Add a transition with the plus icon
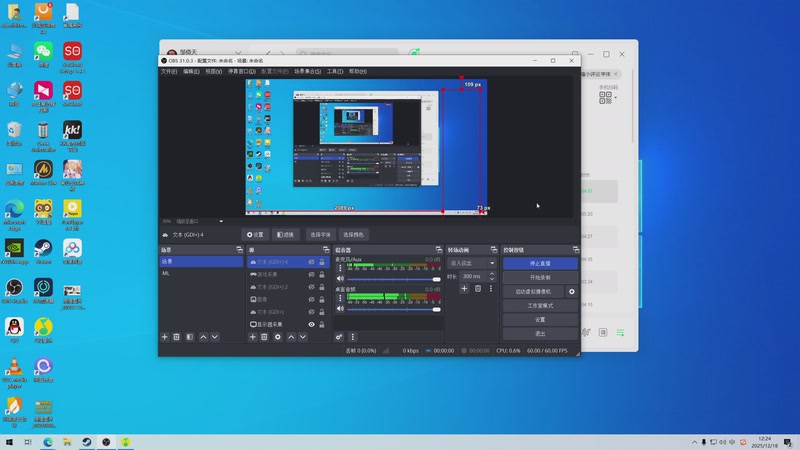 [x=464, y=289]
